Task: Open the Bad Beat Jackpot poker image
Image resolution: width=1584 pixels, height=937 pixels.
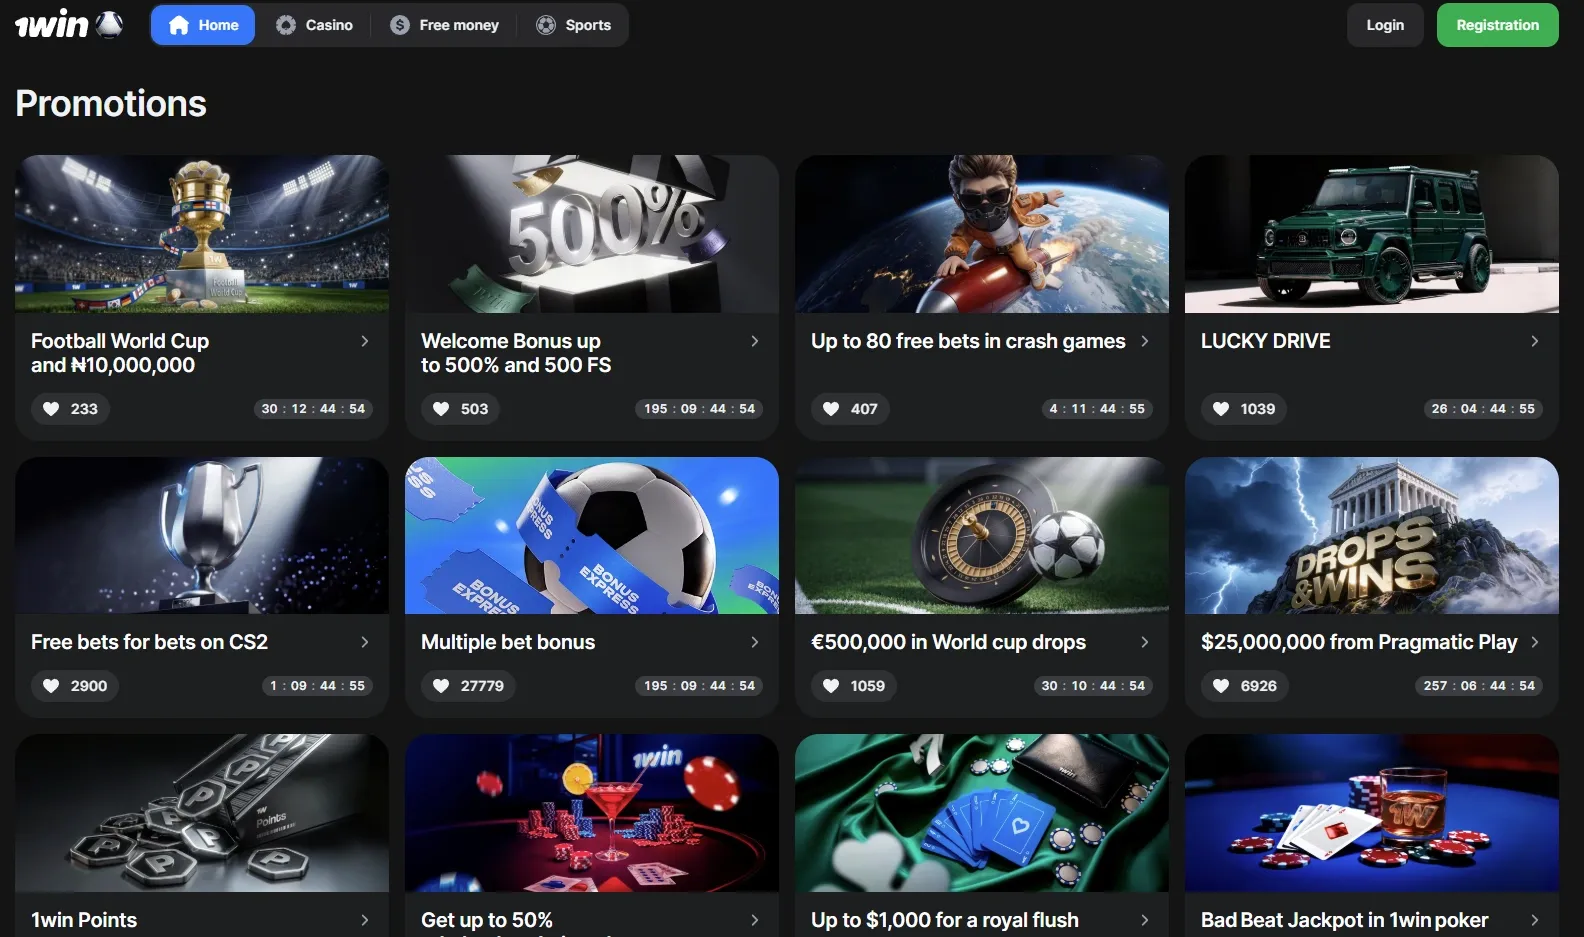Action: [1372, 813]
